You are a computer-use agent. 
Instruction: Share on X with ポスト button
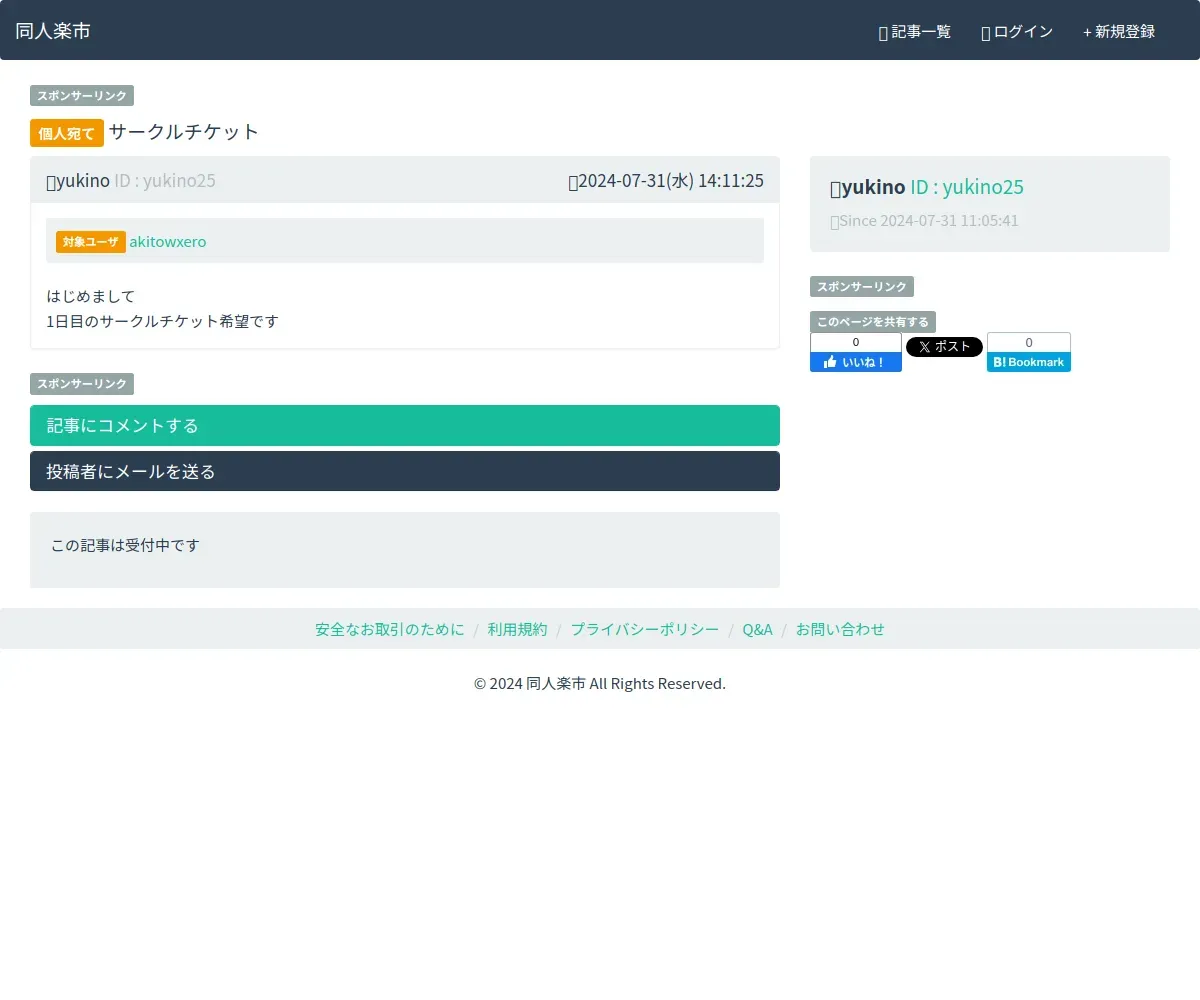click(x=944, y=347)
